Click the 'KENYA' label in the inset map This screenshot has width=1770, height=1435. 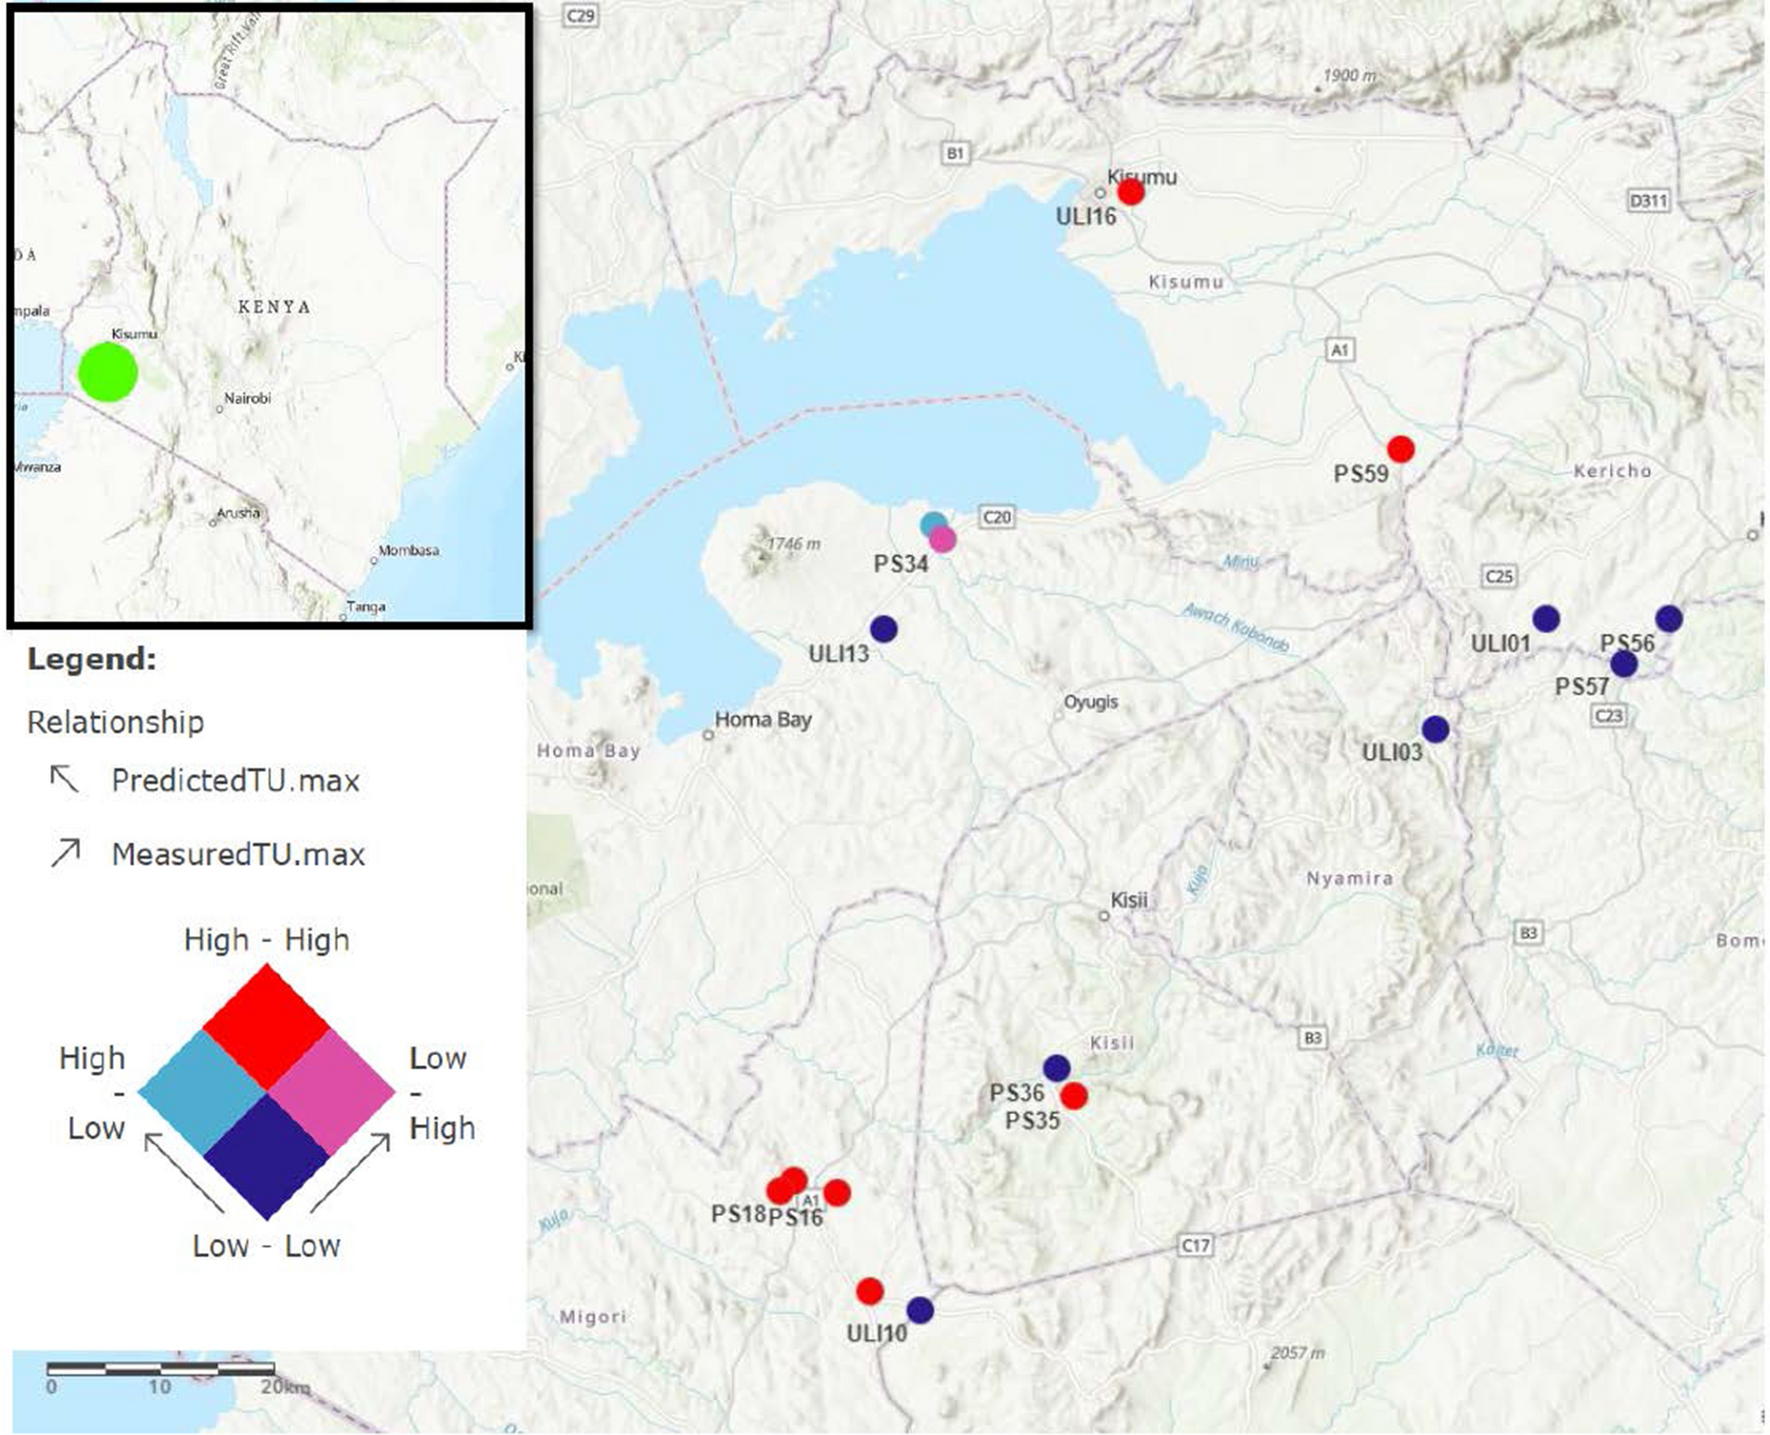[x=274, y=307]
